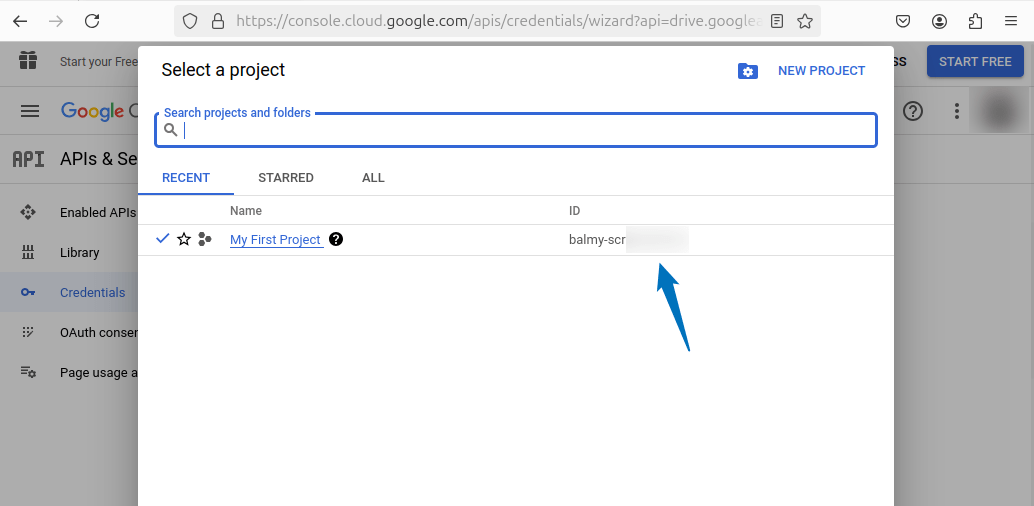1034x506 pixels.
Task: Bookmark this page with the star icon
Action: (x=805, y=22)
